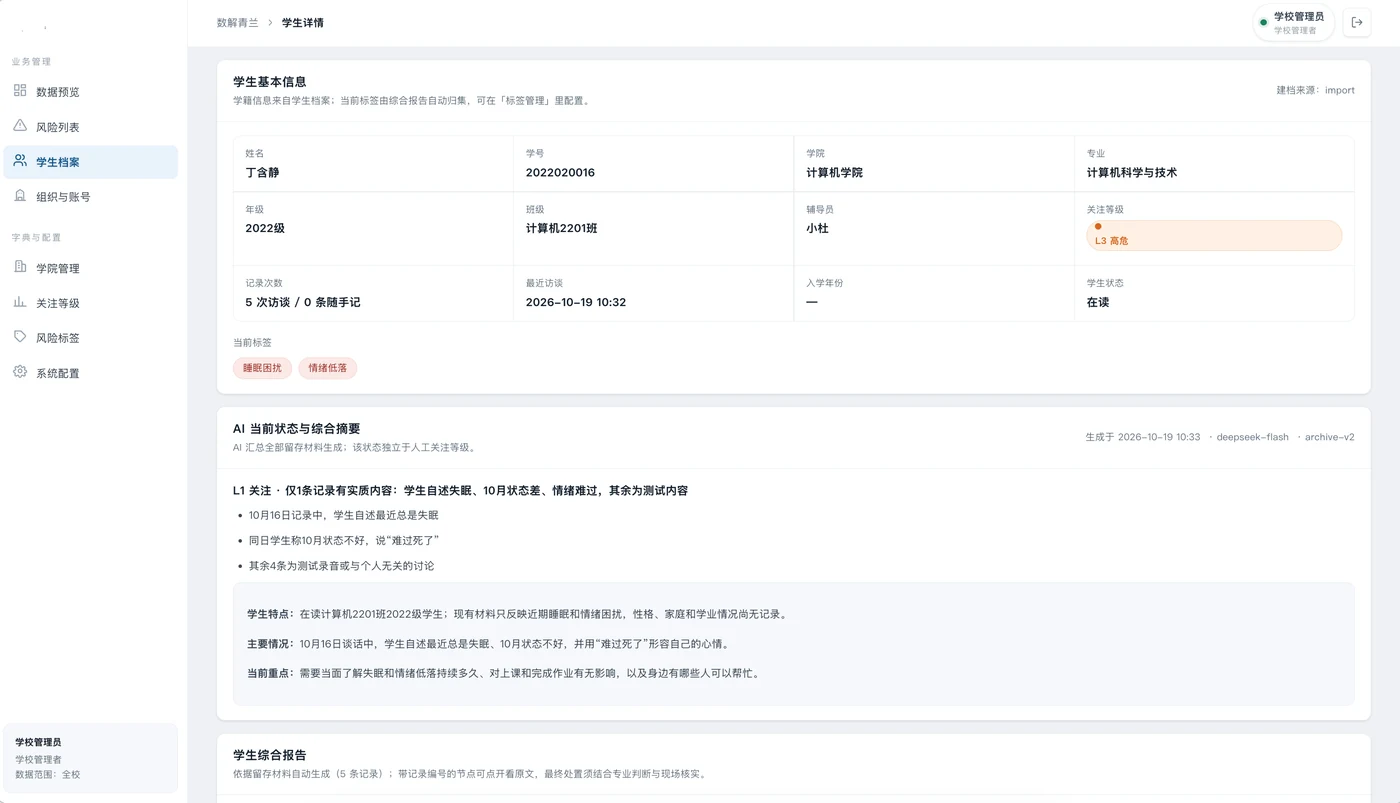Click the 2022级 grade value
The image size is (1400, 803).
(265, 228)
